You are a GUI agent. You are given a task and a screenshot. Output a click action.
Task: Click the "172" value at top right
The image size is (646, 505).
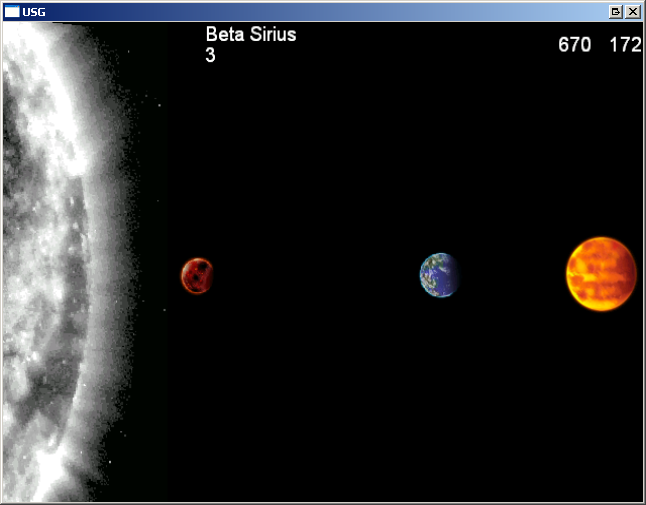pyautogui.click(x=625, y=44)
